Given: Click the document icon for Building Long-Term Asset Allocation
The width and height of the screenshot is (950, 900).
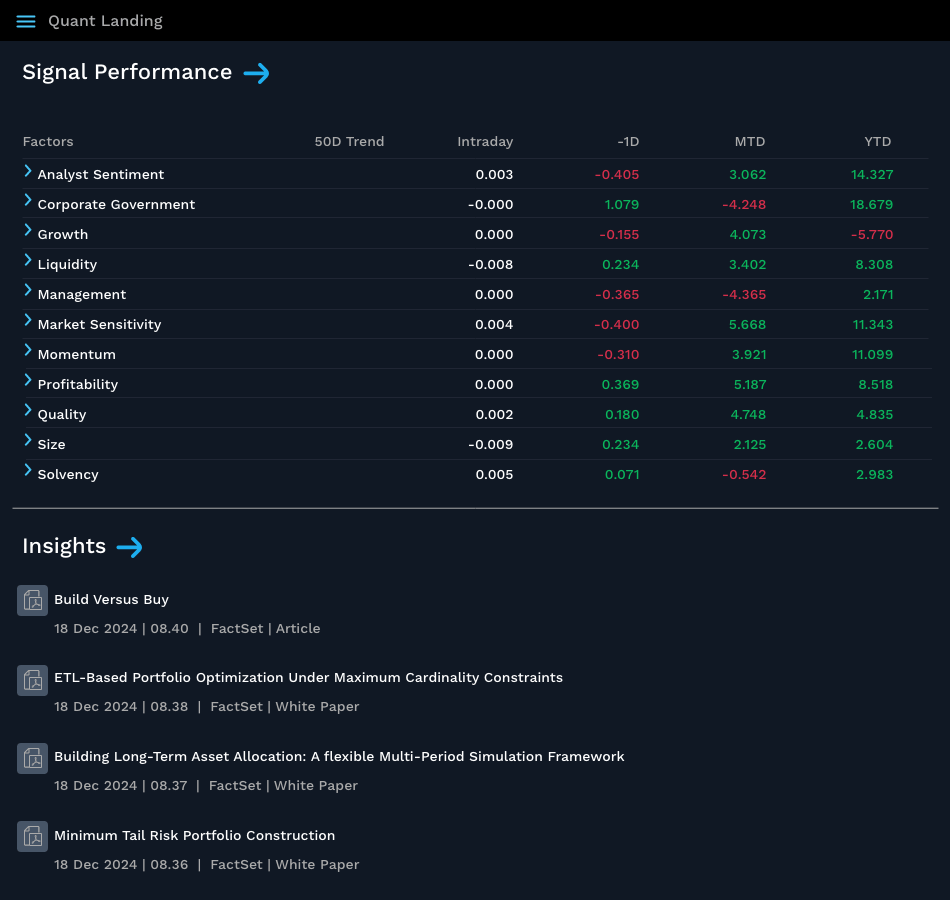Looking at the screenshot, I should point(32,758).
